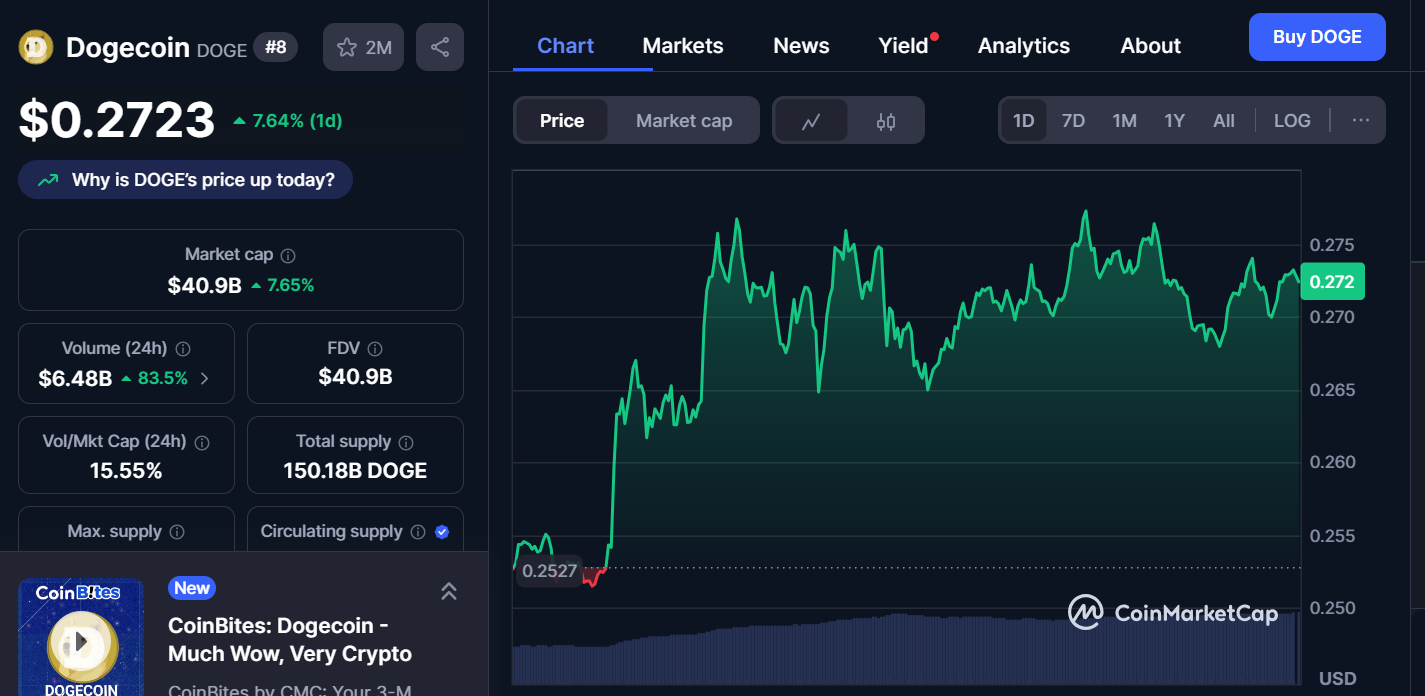Click 'Why is DOGE's price up today?'
Image resolution: width=1425 pixels, height=696 pixels.
[185, 180]
